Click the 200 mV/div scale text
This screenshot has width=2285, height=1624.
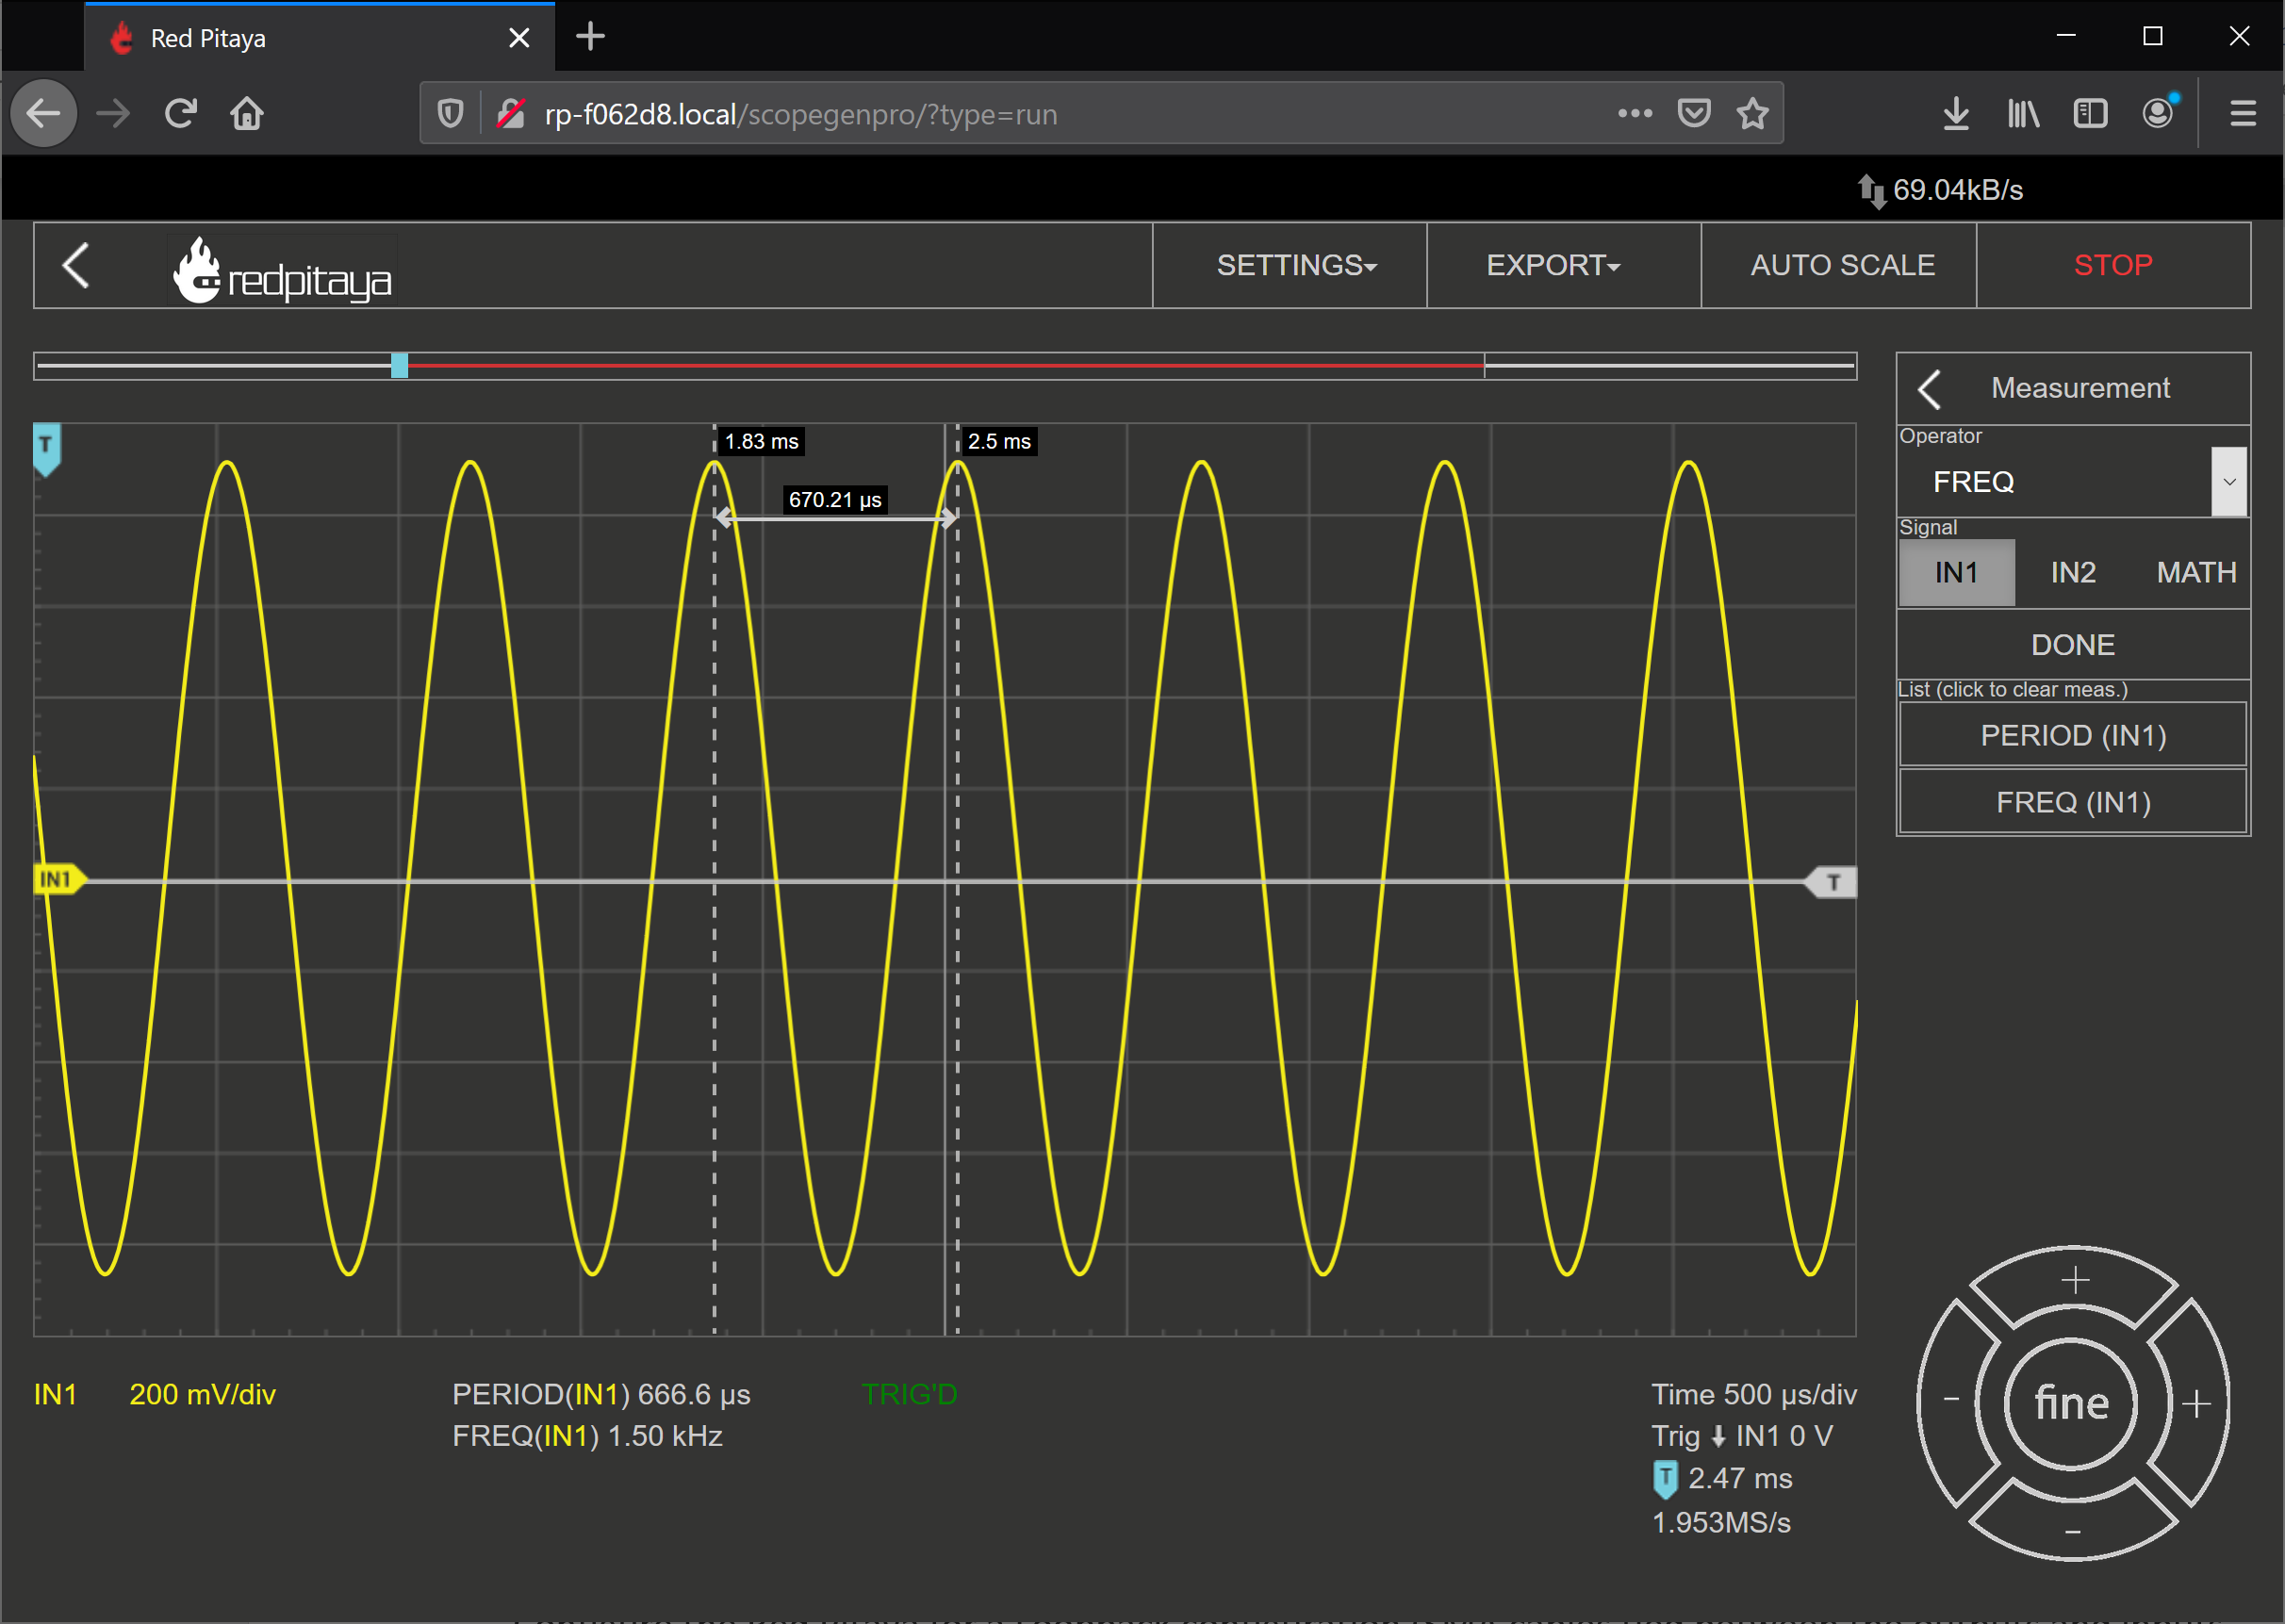(202, 1394)
